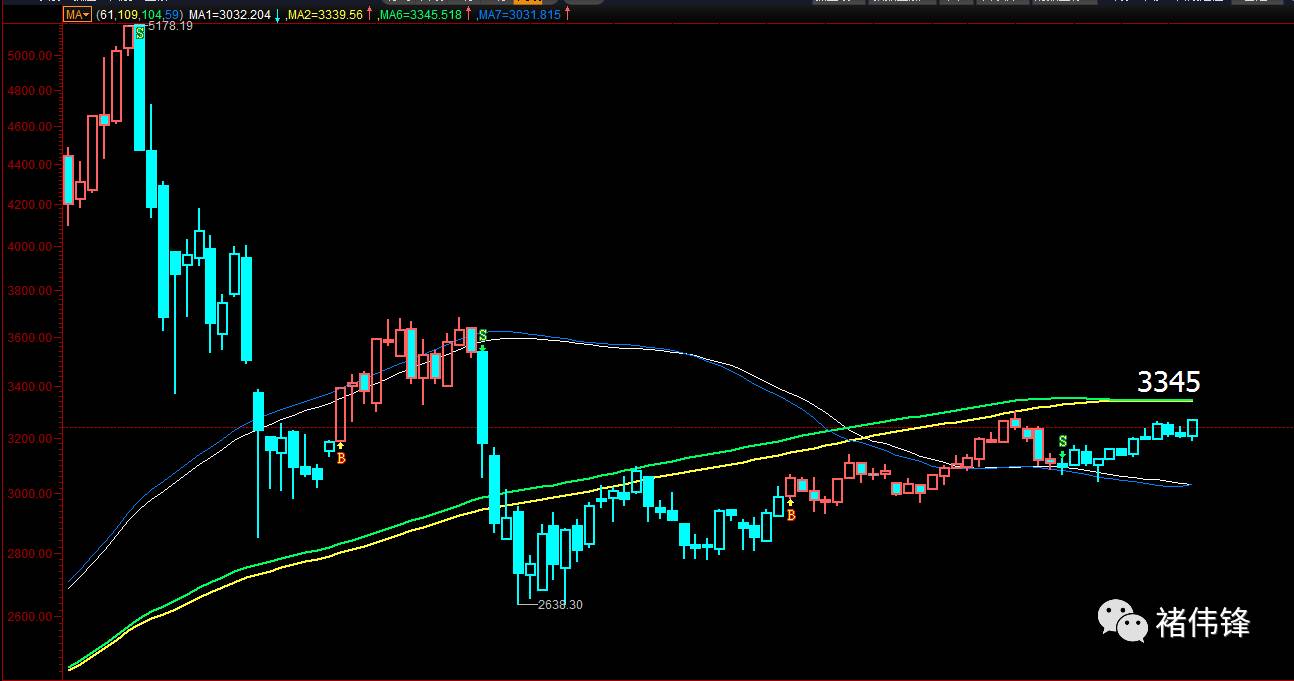Screen dimensions: 1294x681
Task: Select the last candlestick on the right
Action: click(1192, 429)
